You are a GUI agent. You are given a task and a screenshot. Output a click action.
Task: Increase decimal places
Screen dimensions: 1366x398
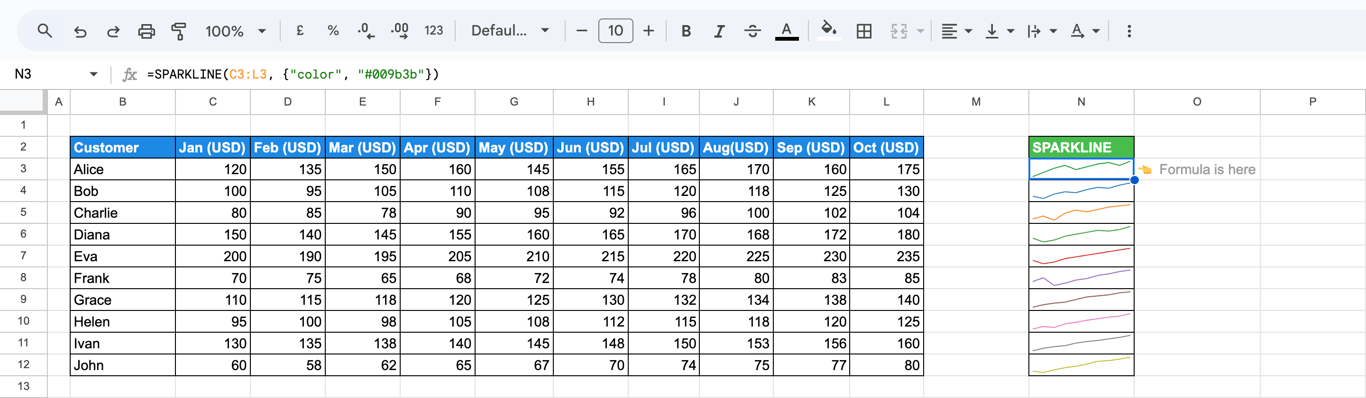coord(399,31)
